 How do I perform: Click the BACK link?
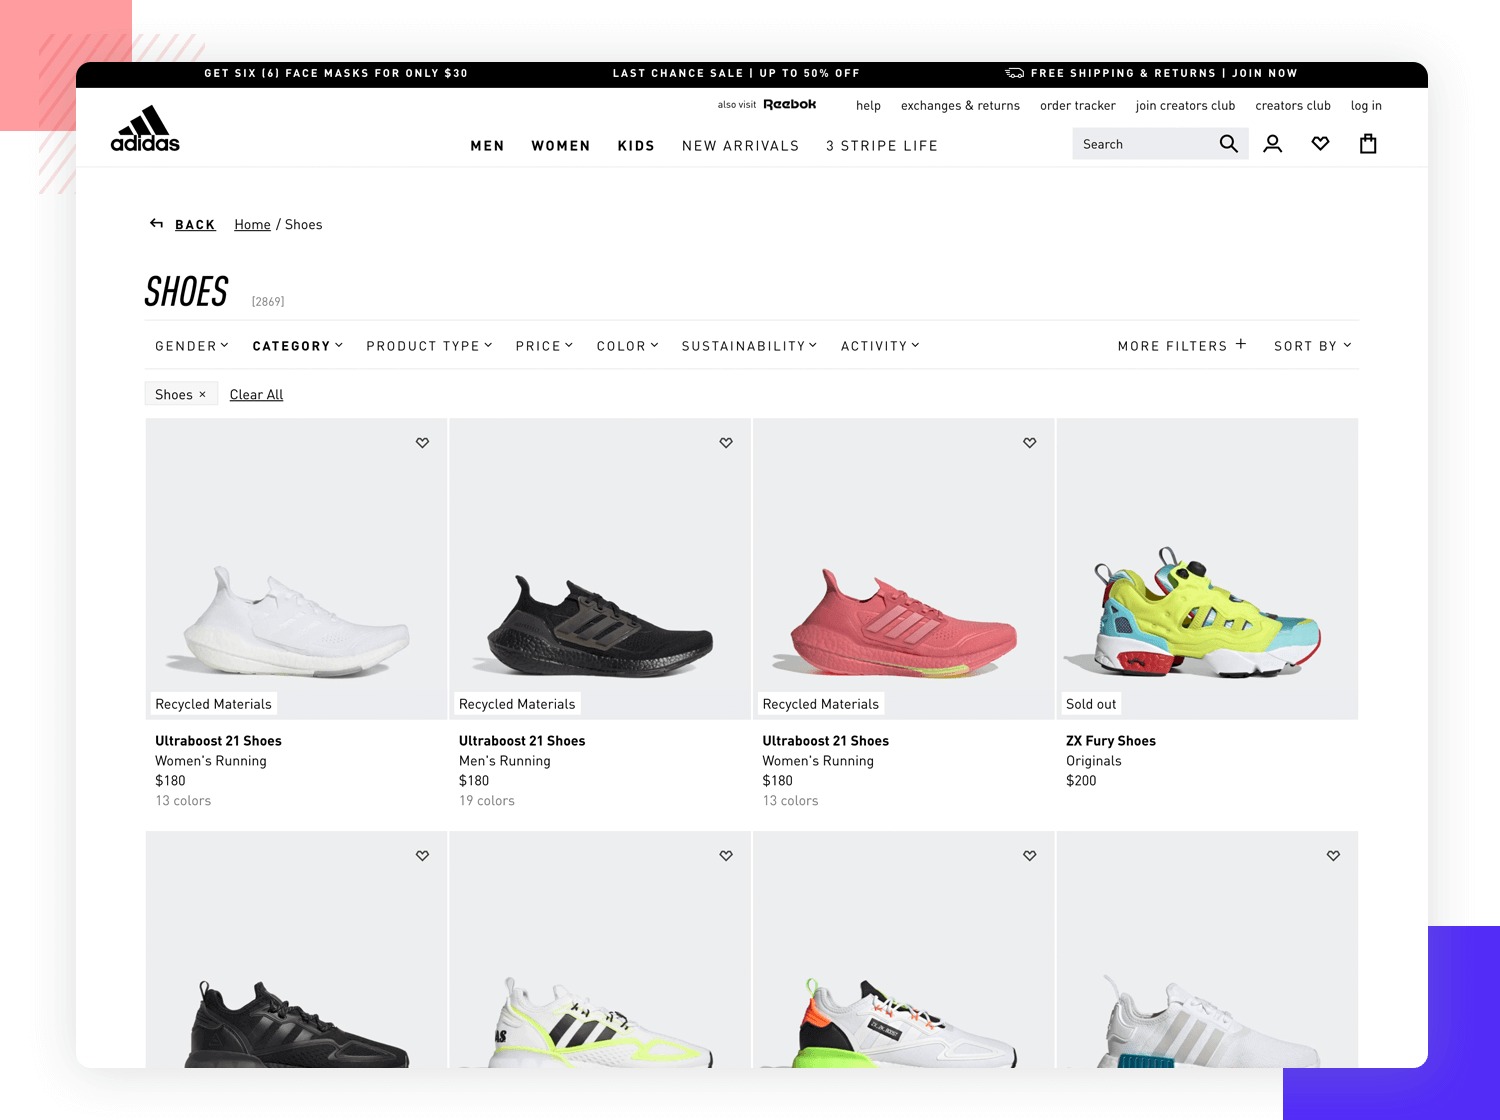195,225
